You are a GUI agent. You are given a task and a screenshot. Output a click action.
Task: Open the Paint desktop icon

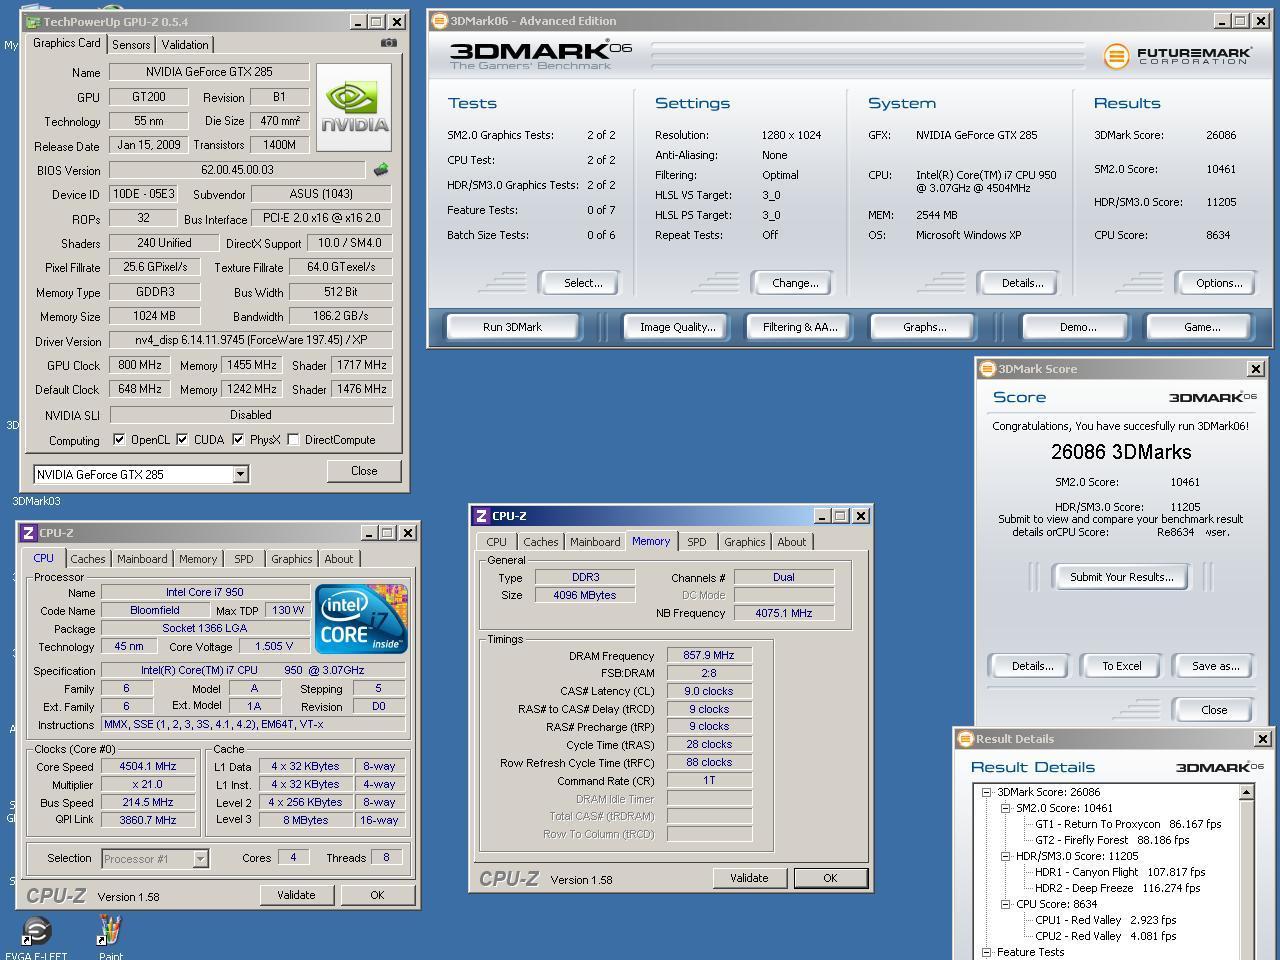tap(110, 937)
